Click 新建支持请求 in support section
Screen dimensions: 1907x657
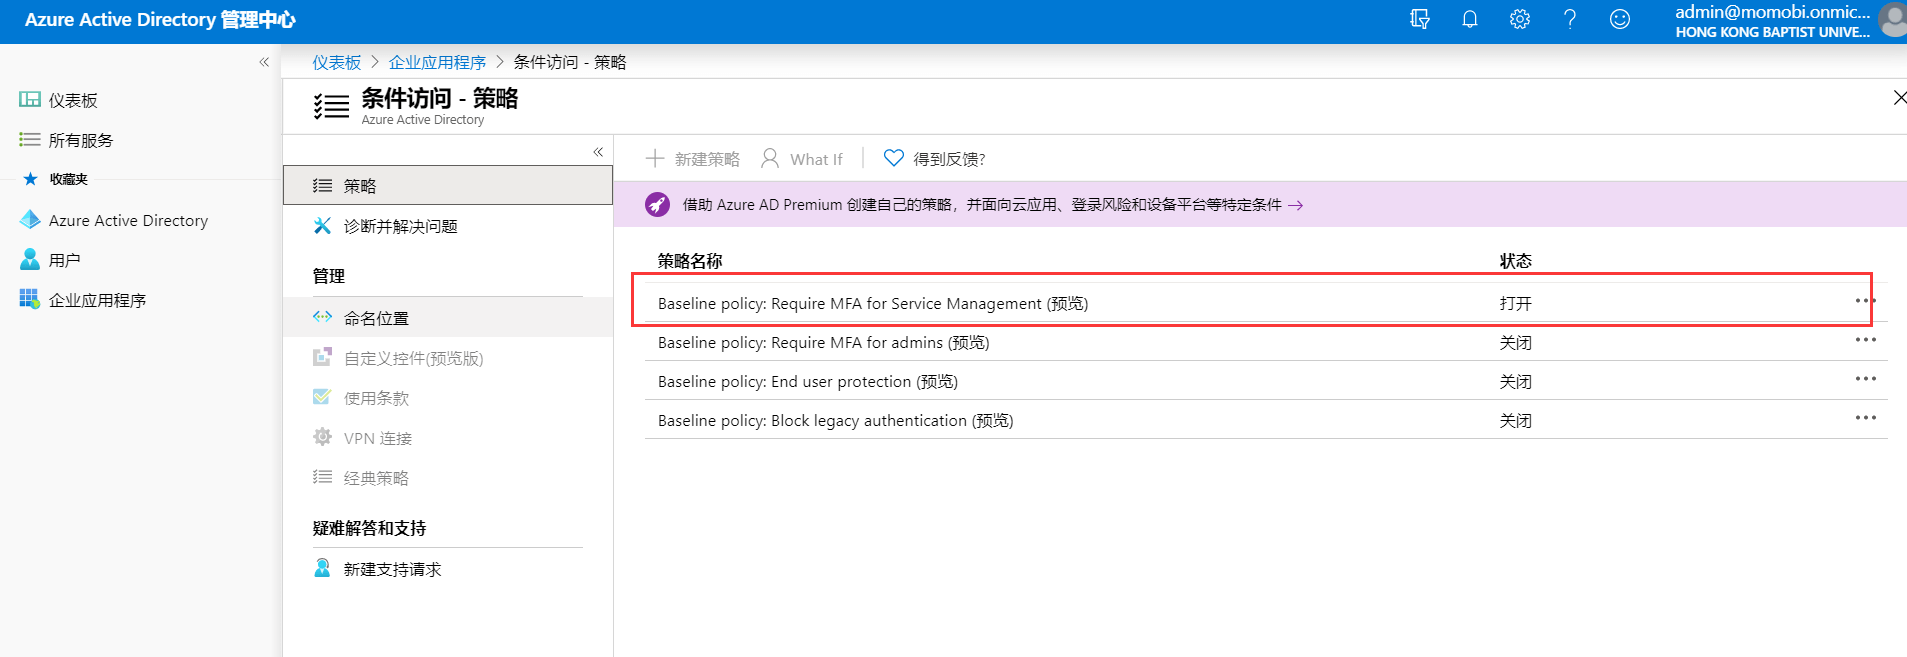coord(392,569)
